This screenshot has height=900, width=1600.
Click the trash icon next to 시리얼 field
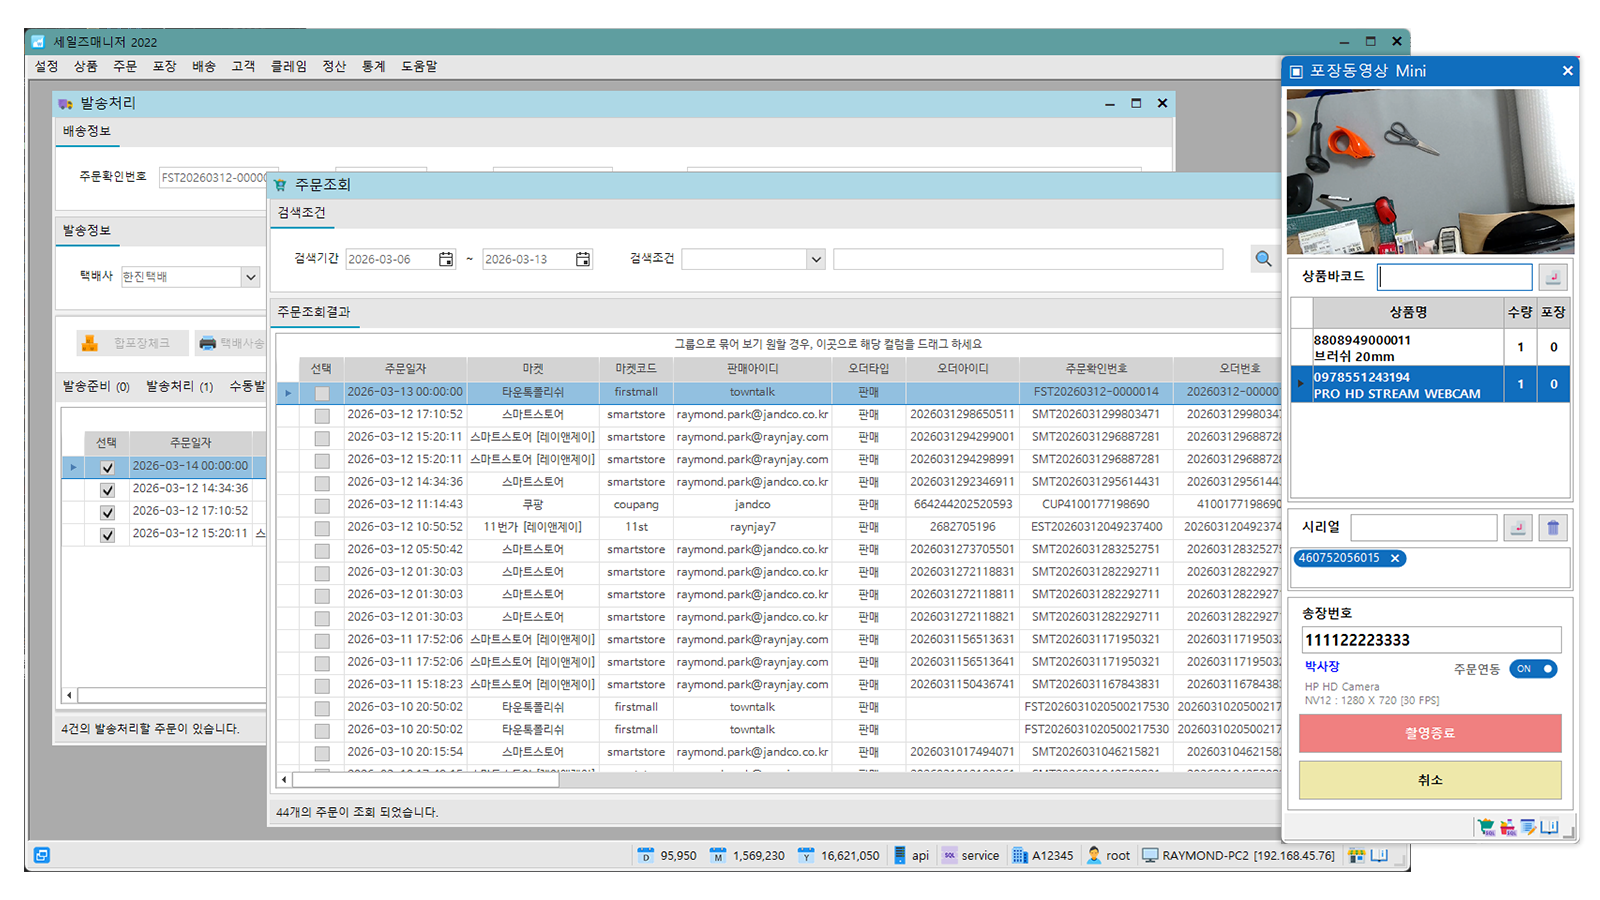point(1552,528)
